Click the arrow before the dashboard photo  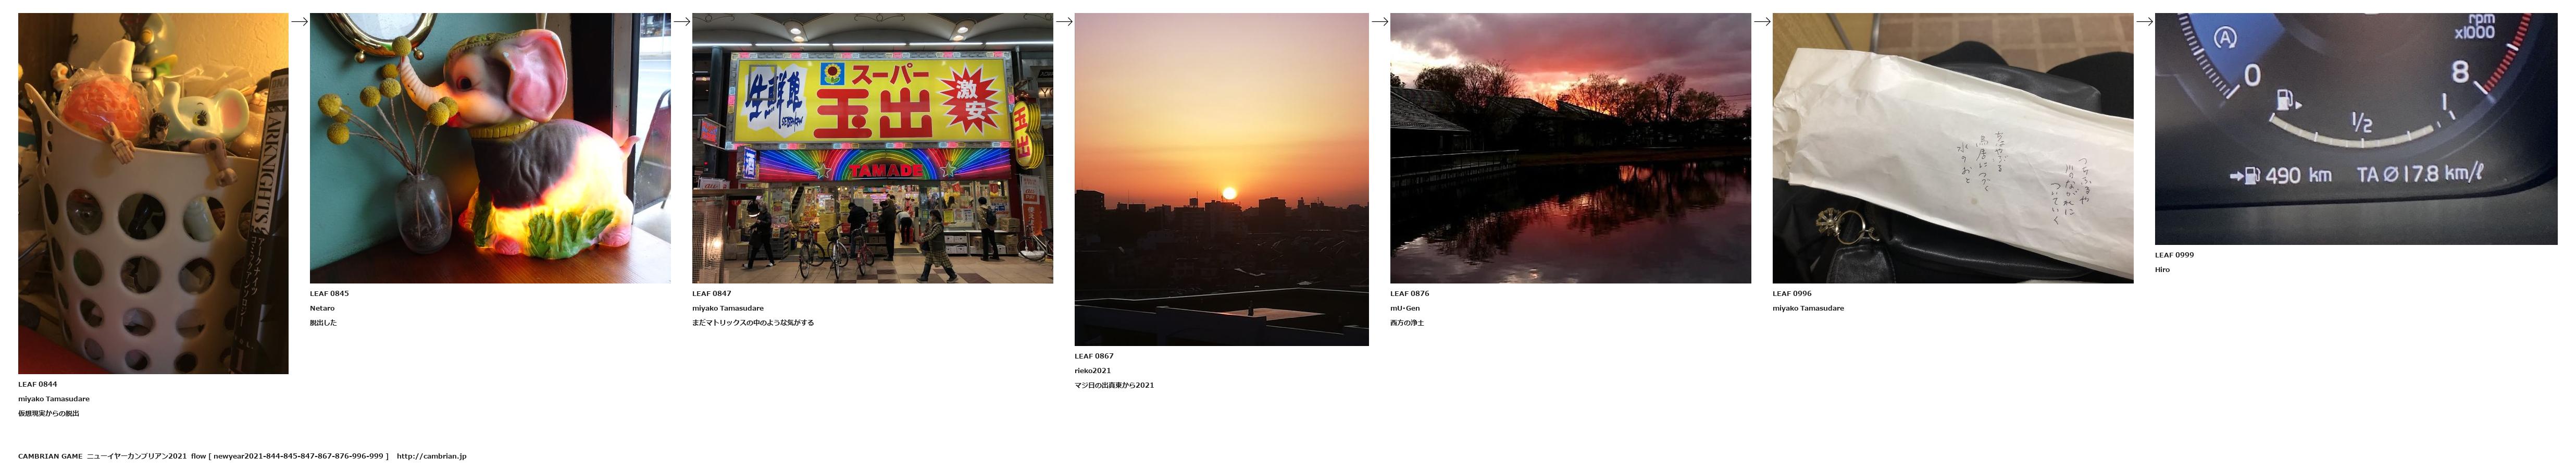tap(2144, 21)
